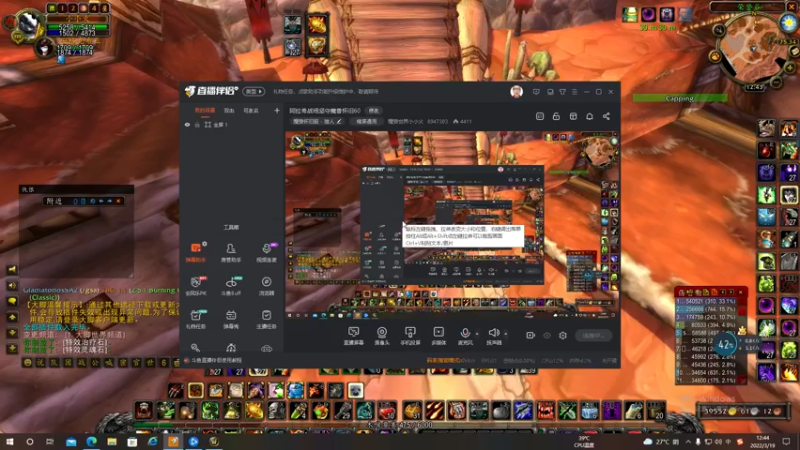Screen dimensions: 800x450
Task: Click the message icon next to the avatar
Action: 536,92
